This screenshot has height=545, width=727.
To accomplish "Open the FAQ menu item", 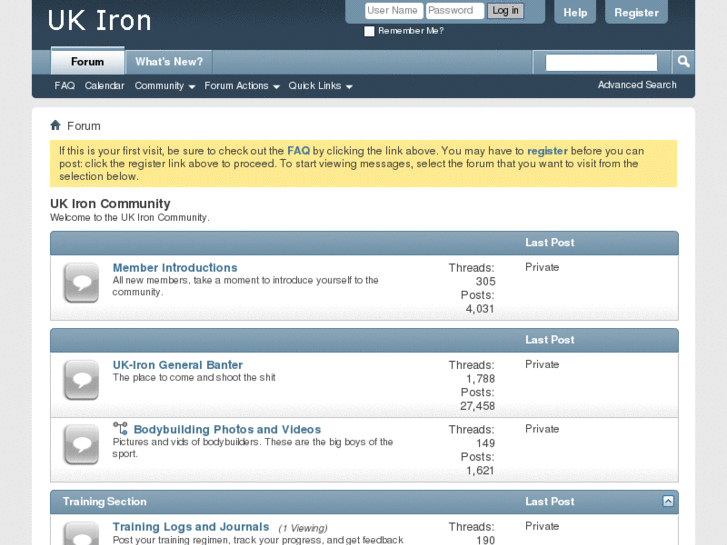I will click(64, 86).
